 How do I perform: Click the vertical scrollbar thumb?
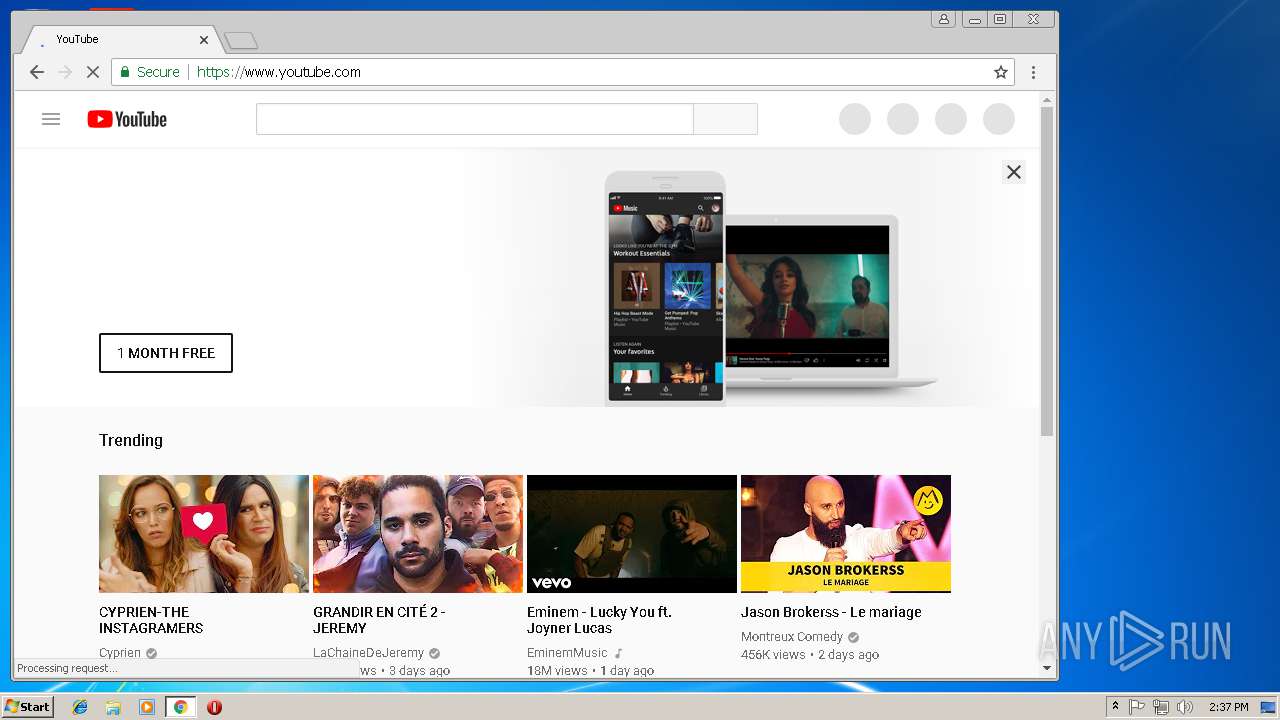pos(1047,271)
